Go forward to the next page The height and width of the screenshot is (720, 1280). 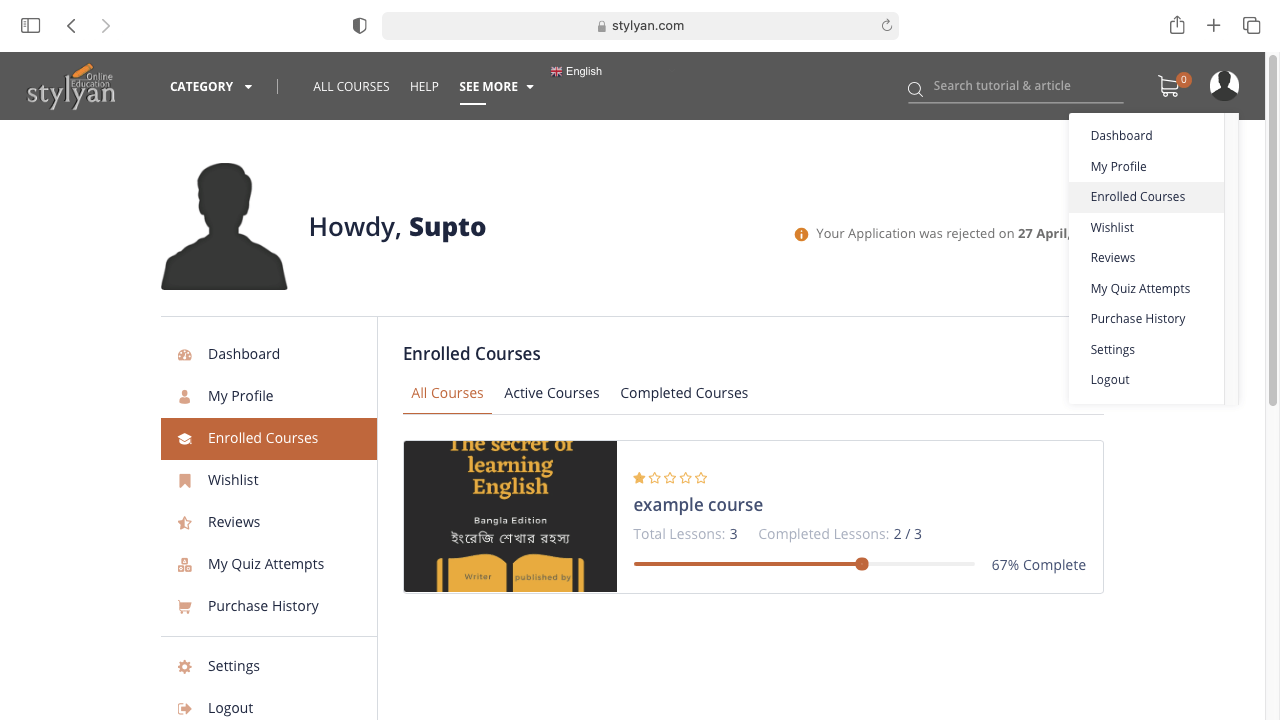(106, 26)
